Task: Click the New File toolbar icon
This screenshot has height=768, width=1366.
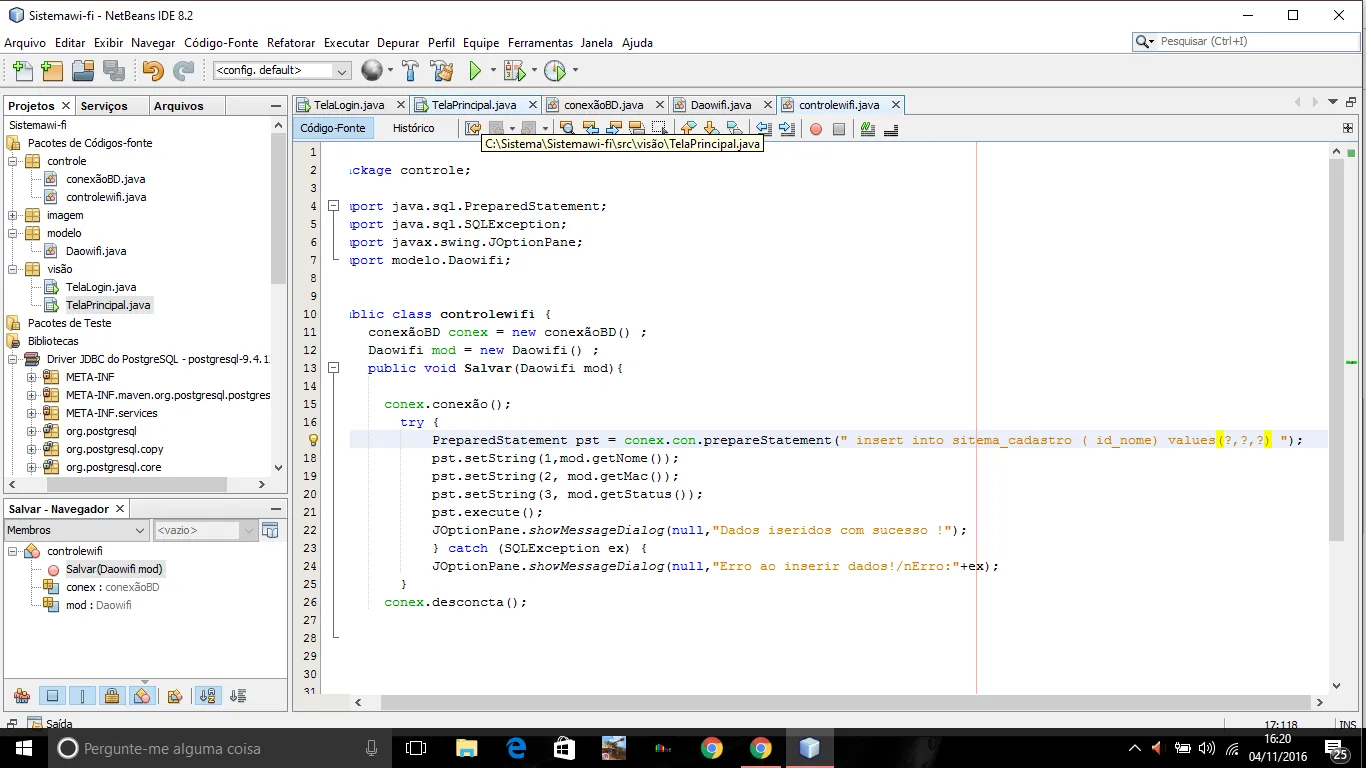Action: [22, 71]
